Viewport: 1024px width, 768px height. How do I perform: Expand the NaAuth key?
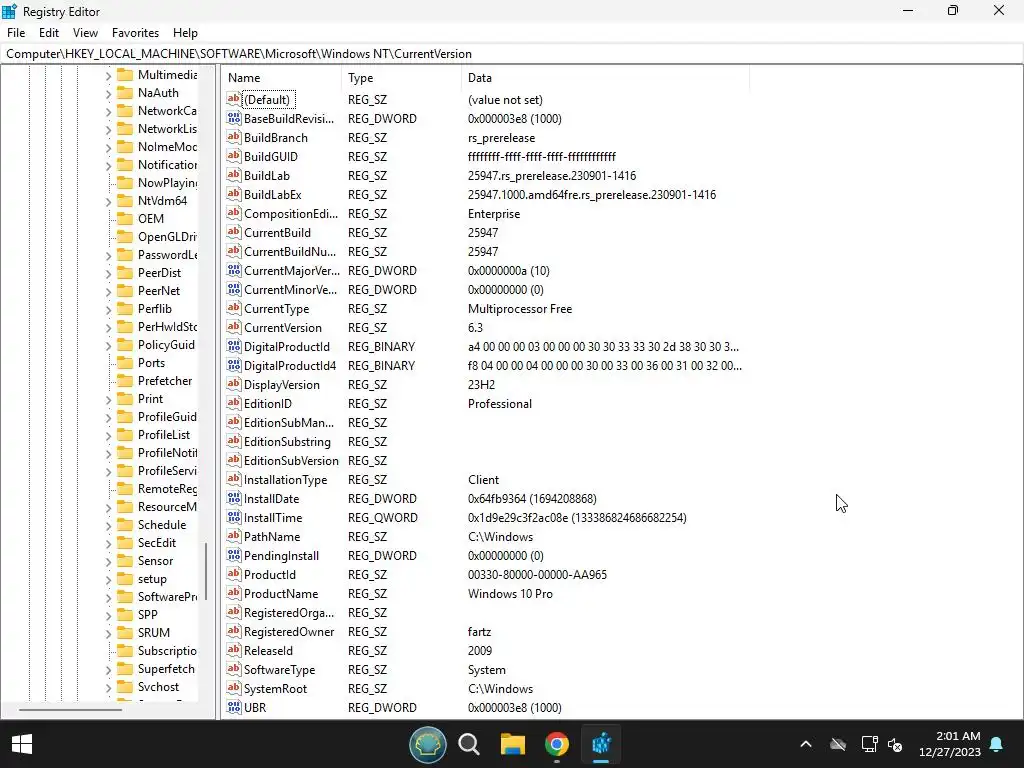pos(108,93)
